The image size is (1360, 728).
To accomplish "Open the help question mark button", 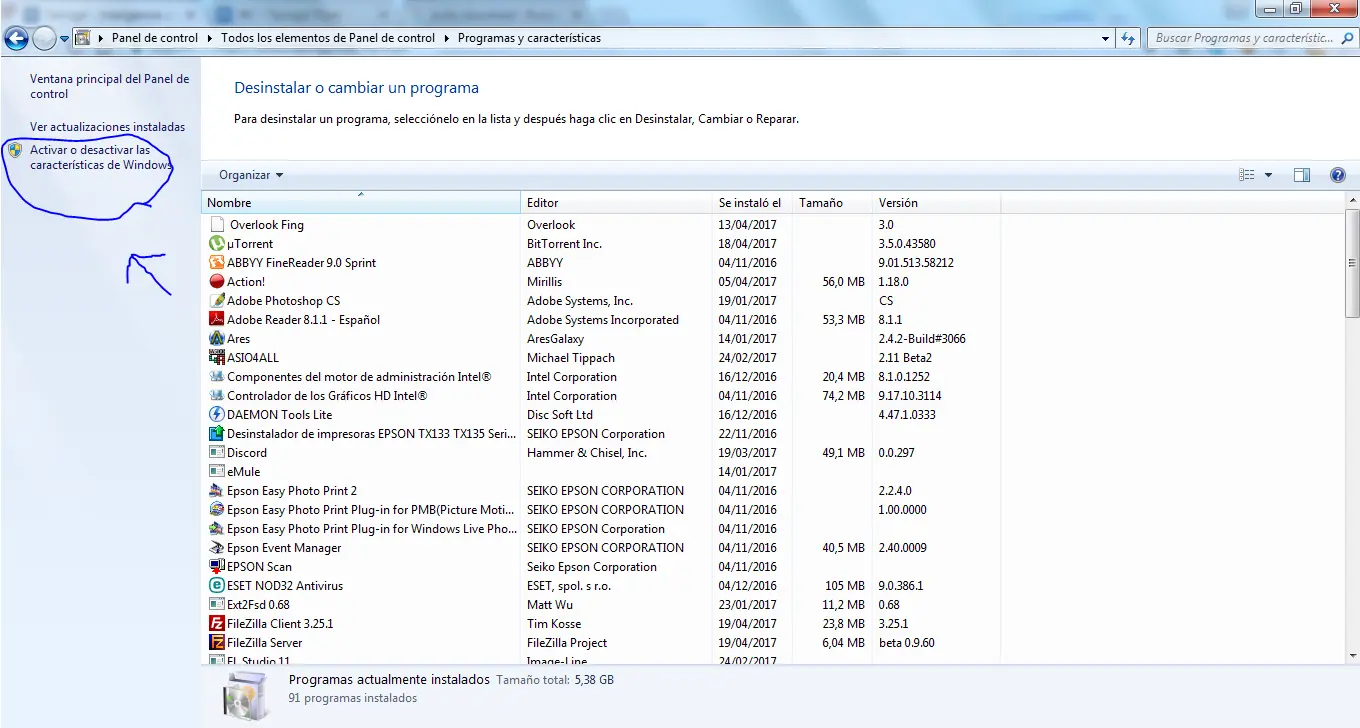I will pos(1338,175).
